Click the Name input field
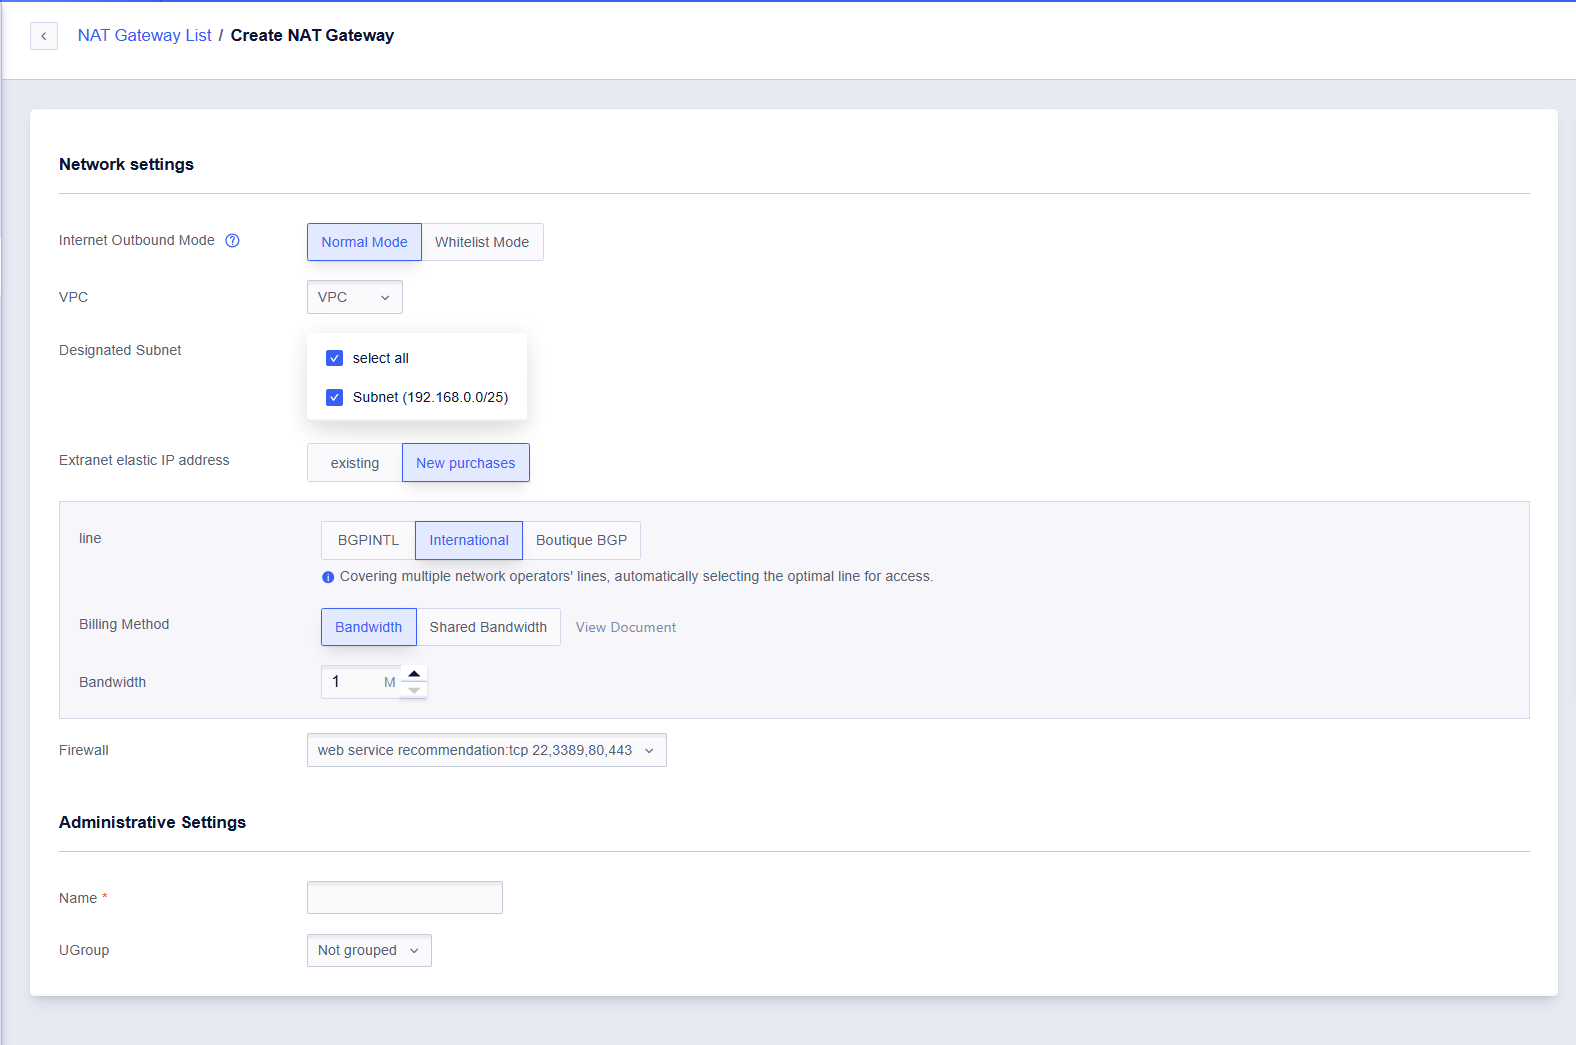 coord(405,897)
